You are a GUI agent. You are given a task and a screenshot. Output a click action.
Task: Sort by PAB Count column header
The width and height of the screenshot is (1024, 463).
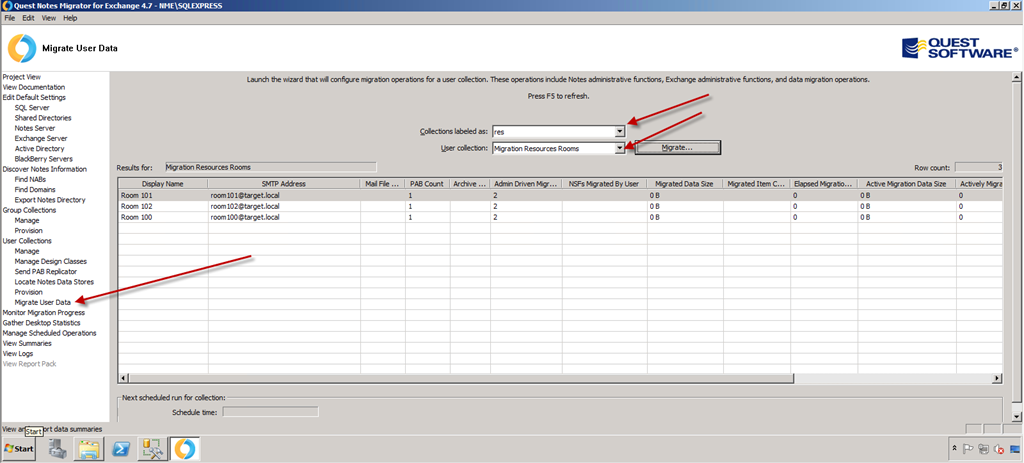(427, 184)
